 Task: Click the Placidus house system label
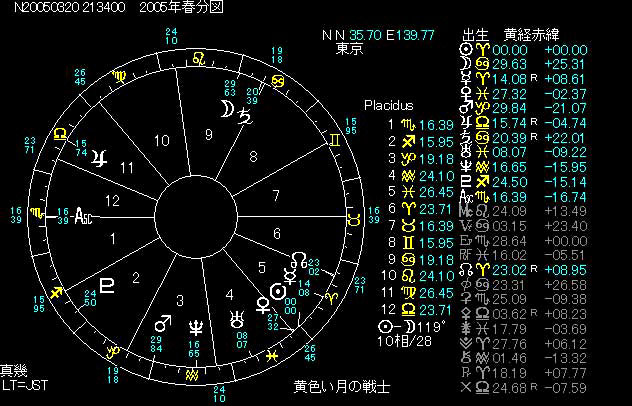[391, 105]
